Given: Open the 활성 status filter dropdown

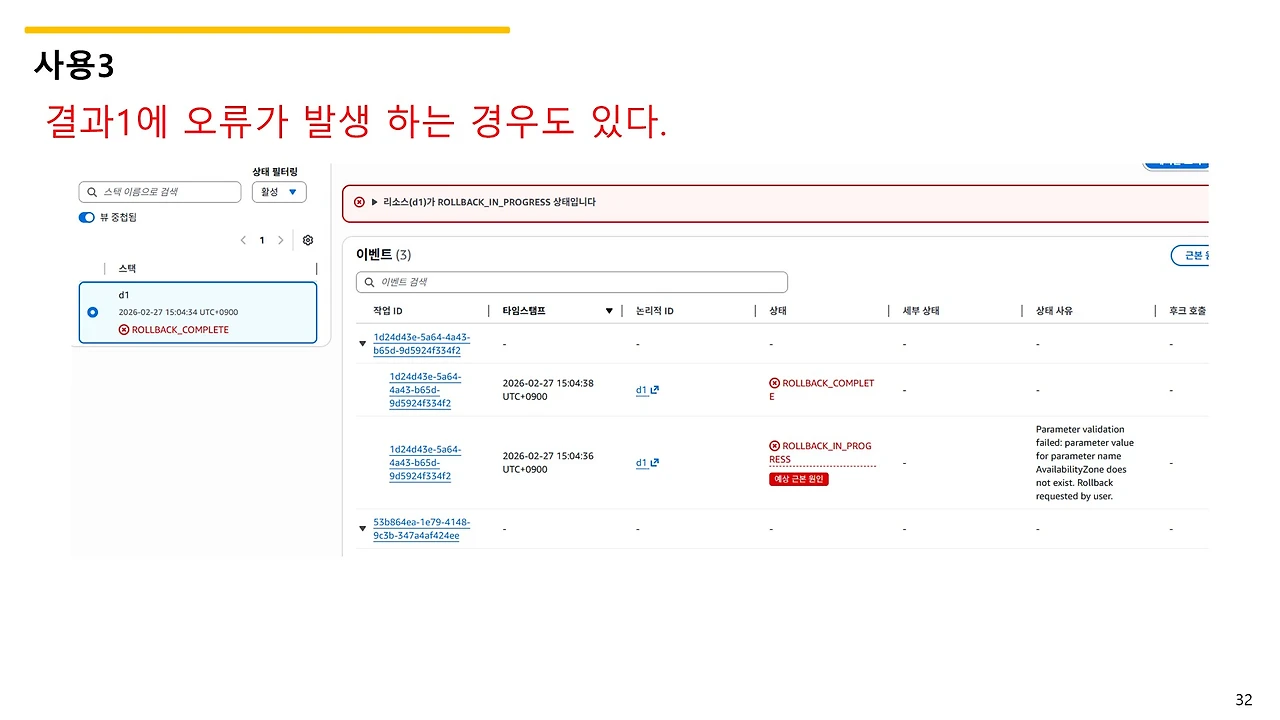Looking at the screenshot, I should click(x=279, y=191).
